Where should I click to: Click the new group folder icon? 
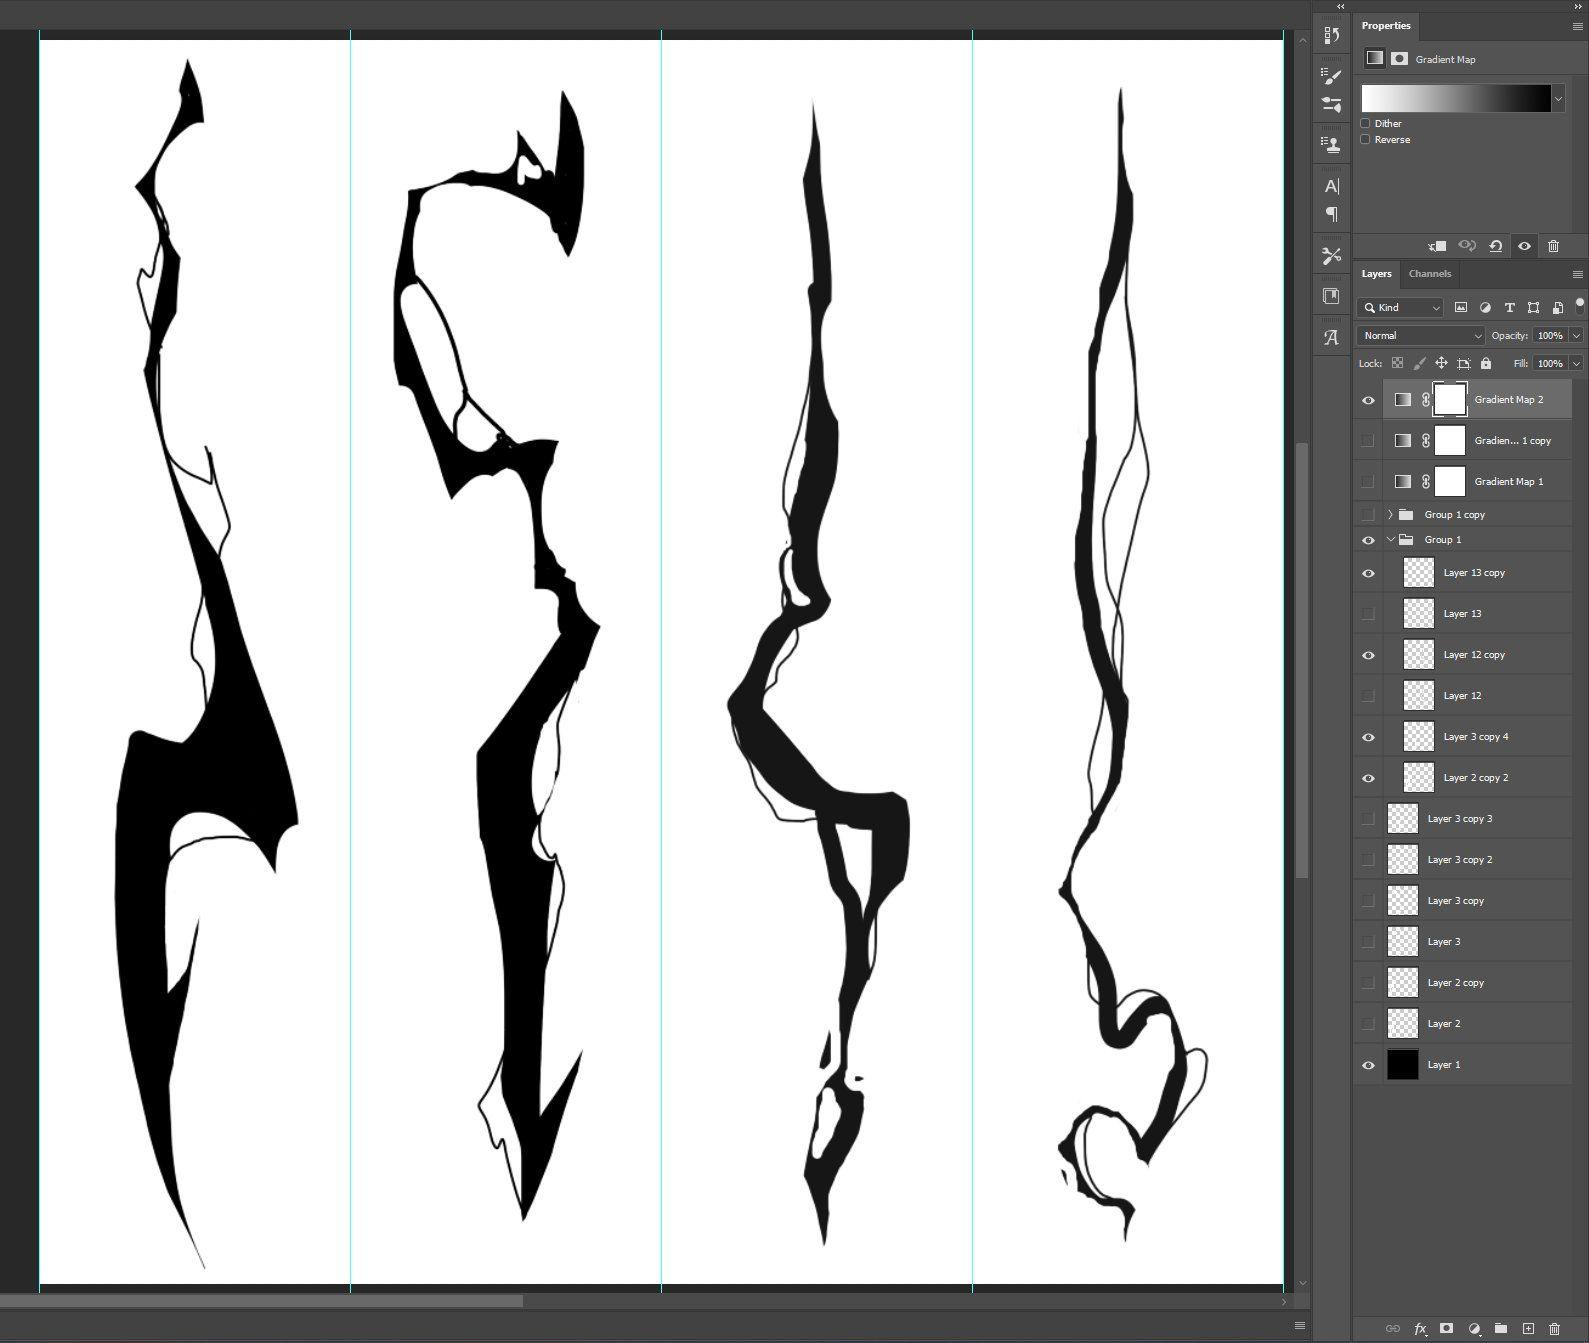[x=1501, y=1329]
